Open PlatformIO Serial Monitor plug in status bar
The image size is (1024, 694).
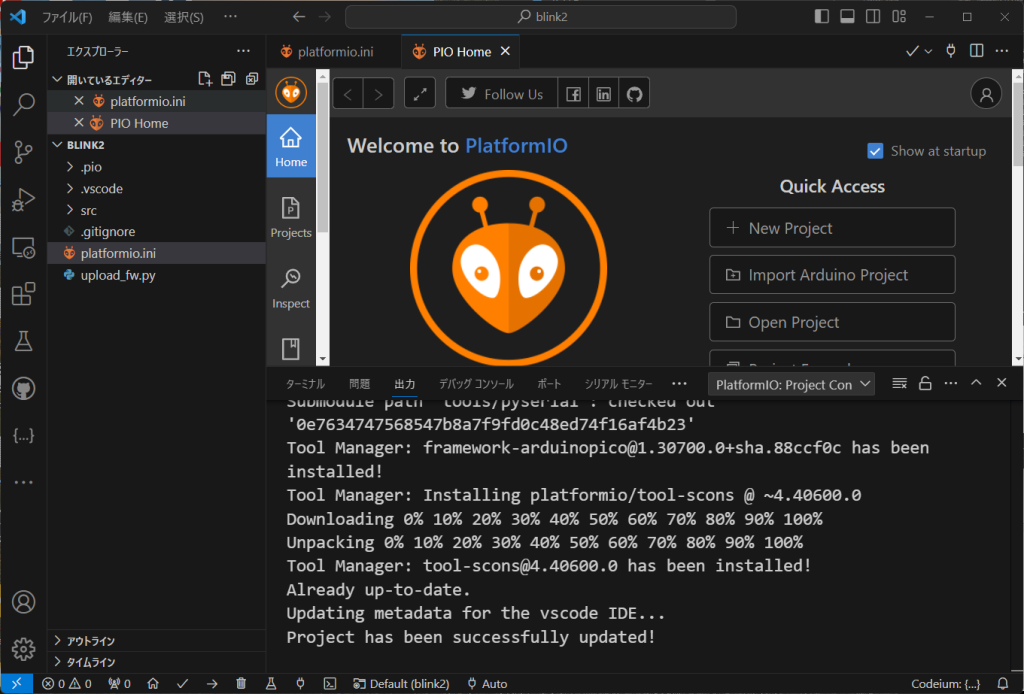click(300, 684)
